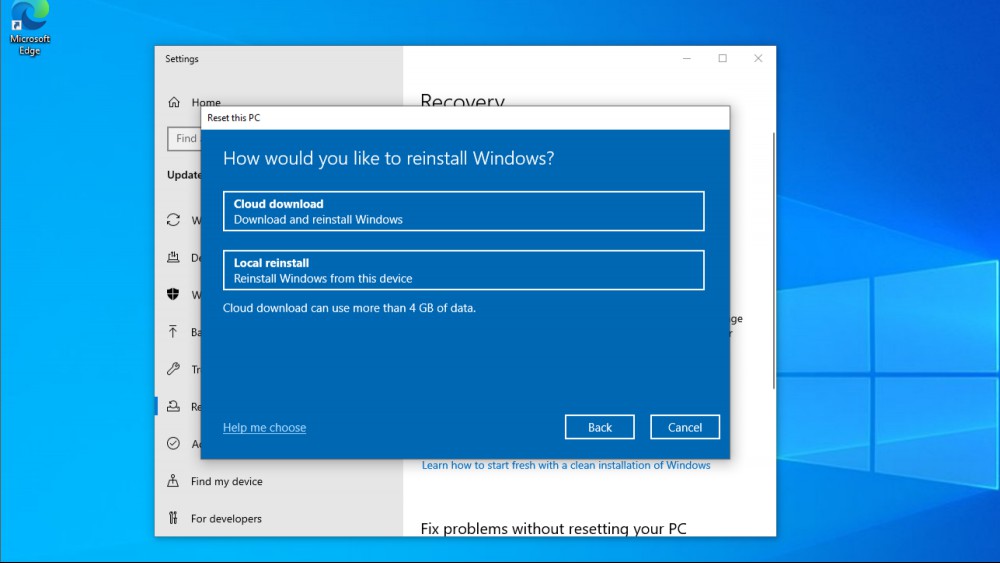Open the Help me choose link
This screenshot has height=563, width=1000.
265,428
